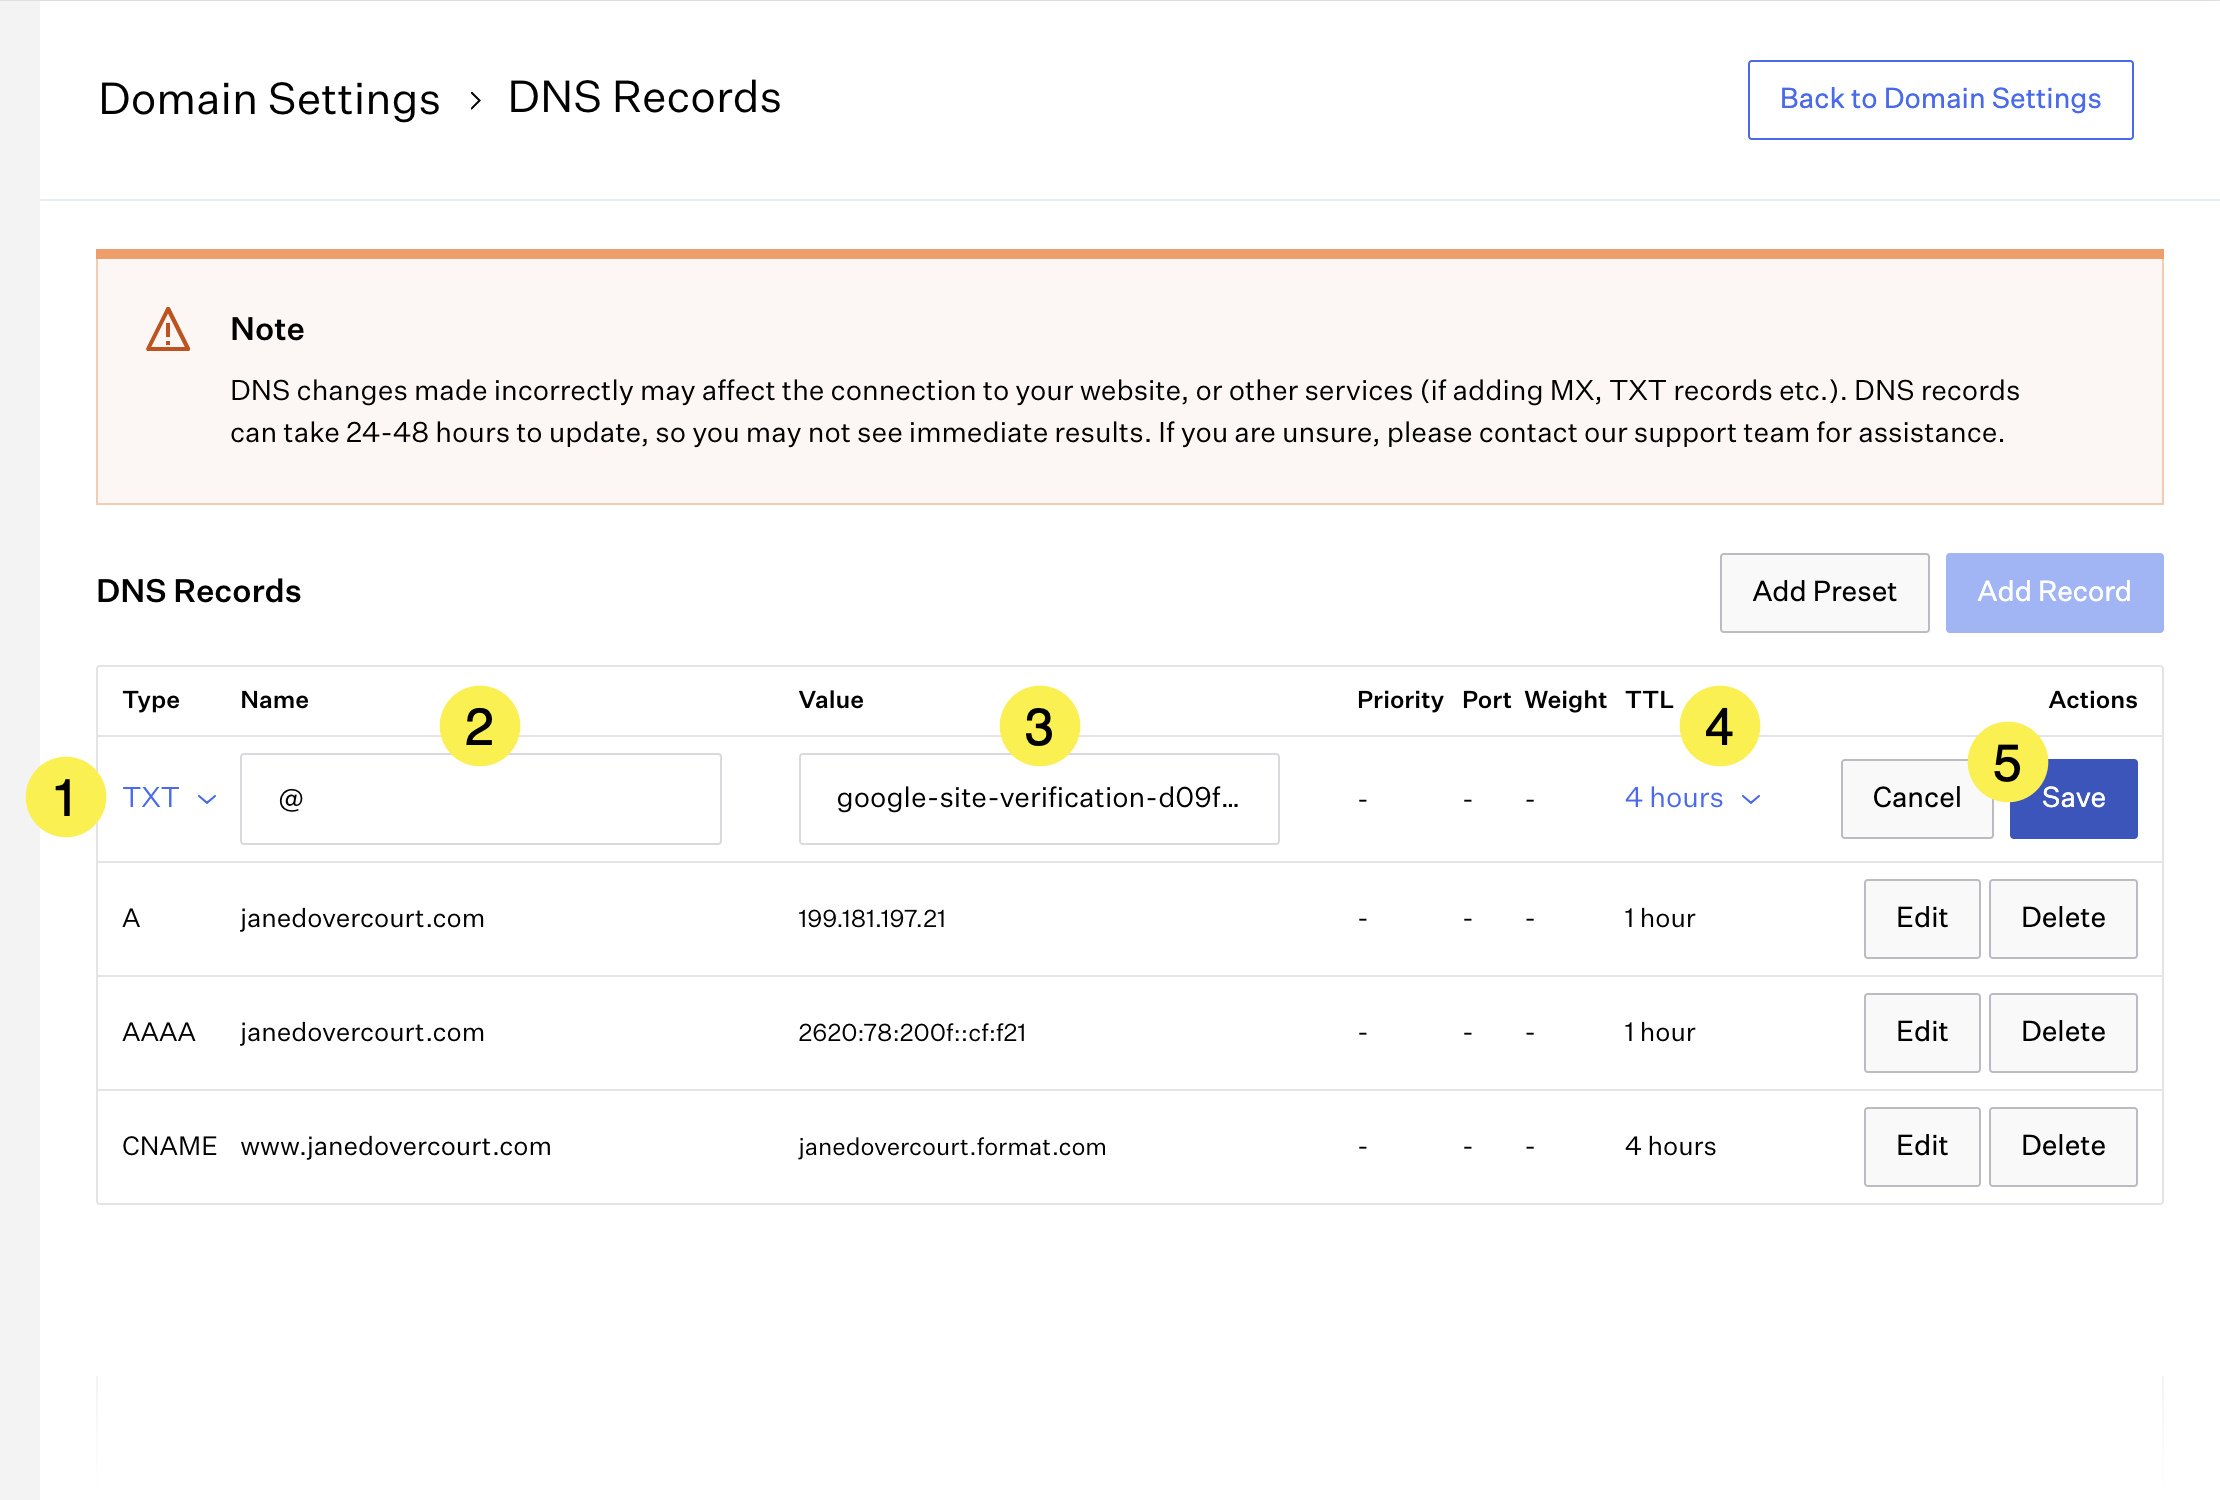Screen dimensions: 2220x1500
Task: Open the TXT record type dropdown
Action: (169, 798)
